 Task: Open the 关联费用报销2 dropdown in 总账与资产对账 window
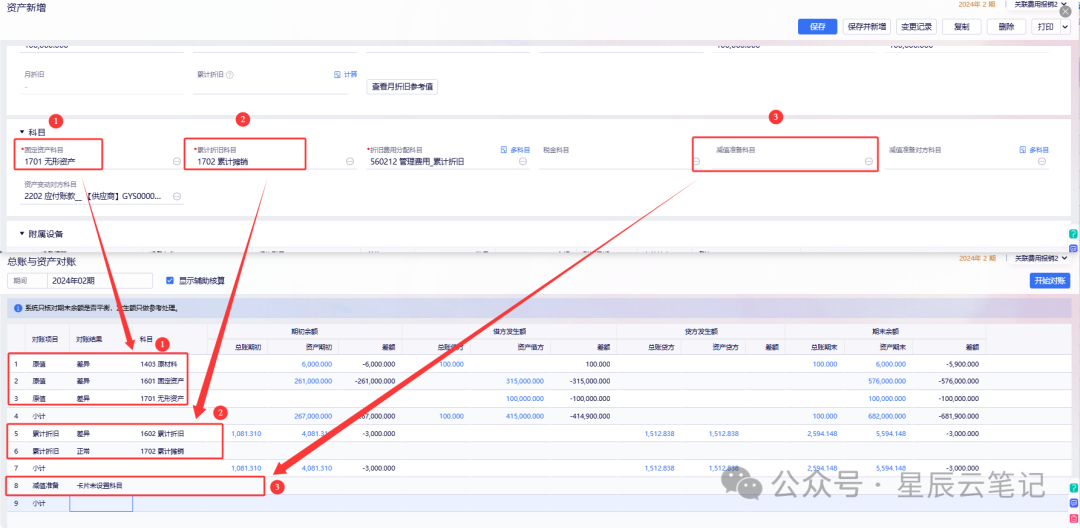(x=1040, y=258)
